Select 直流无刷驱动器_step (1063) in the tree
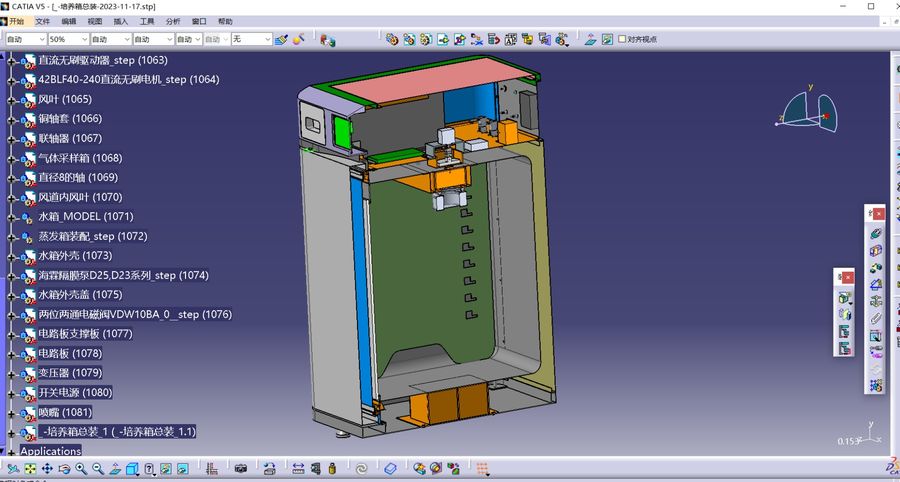 coord(103,60)
